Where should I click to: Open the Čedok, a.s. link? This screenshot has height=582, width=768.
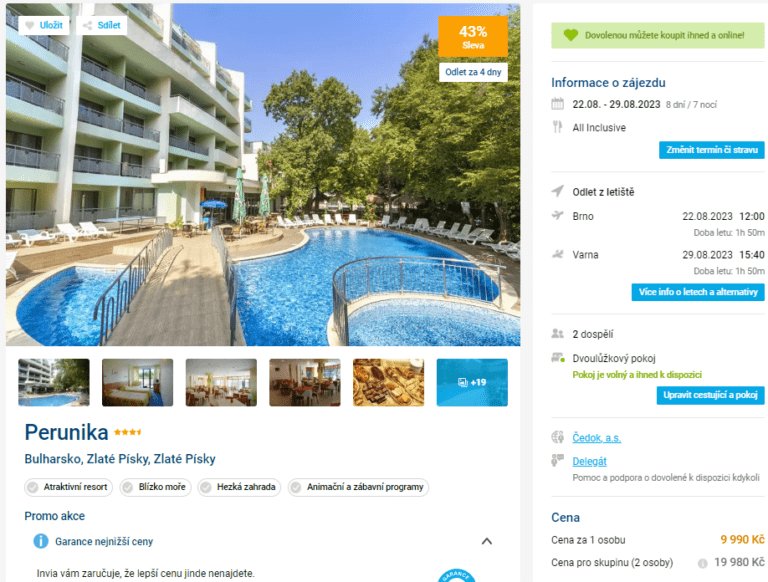597,437
